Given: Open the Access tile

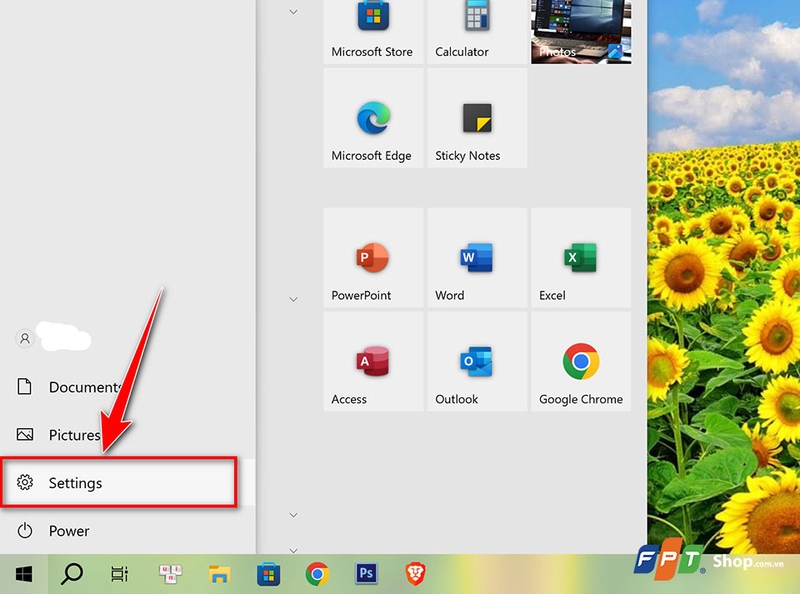Looking at the screenshot, I should 373,362.
